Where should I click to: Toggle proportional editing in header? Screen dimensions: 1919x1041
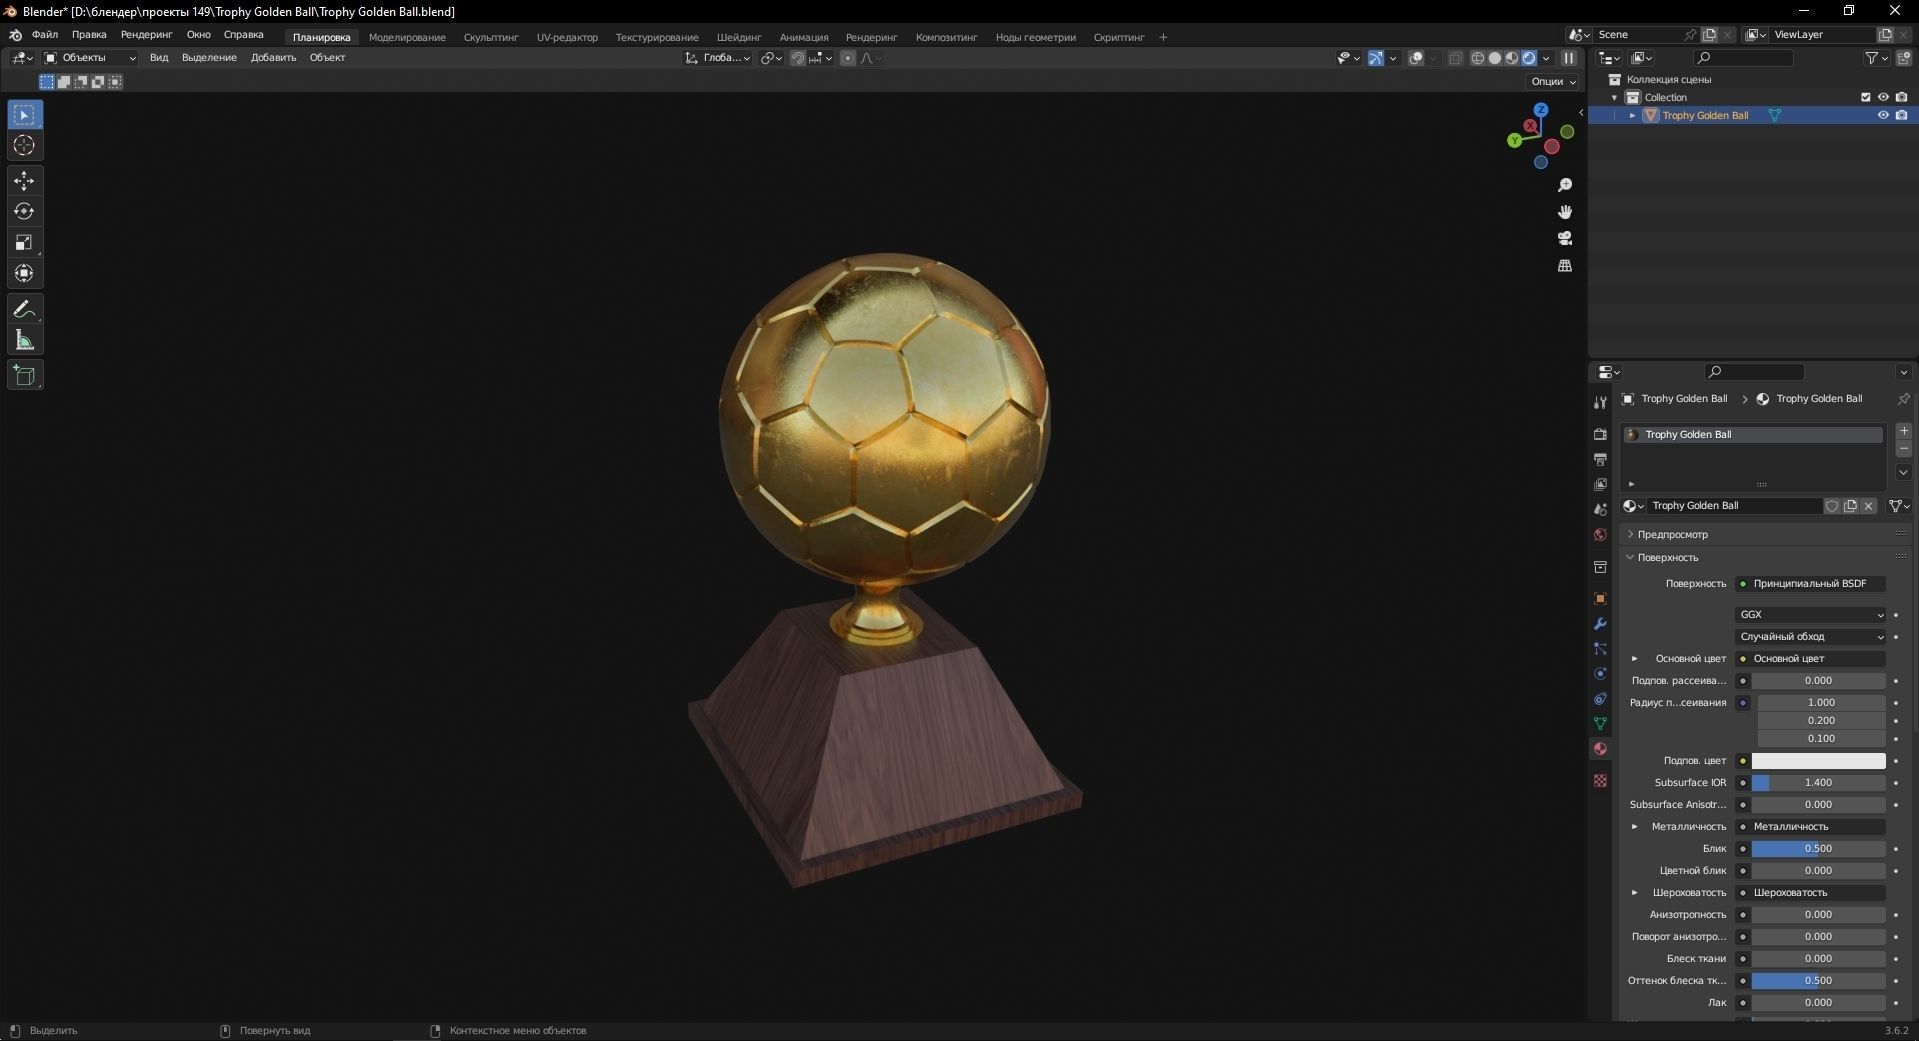[848, 58]
